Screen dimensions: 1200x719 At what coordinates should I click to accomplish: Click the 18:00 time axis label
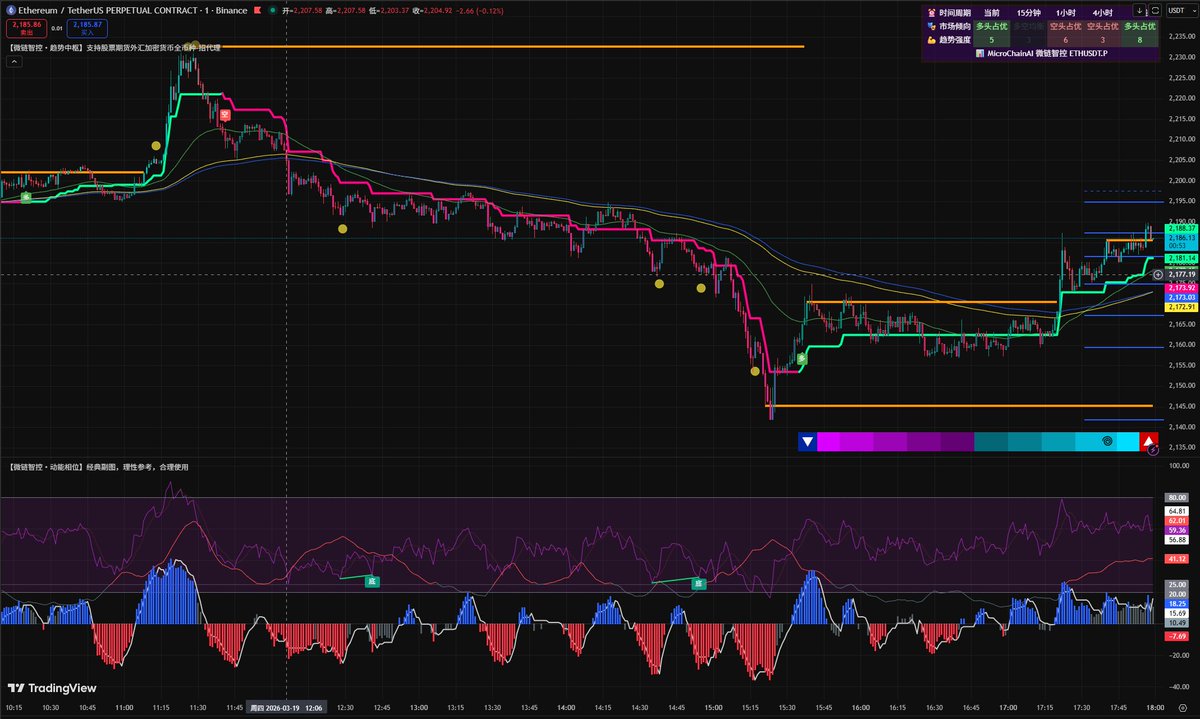coord(1153,707)
